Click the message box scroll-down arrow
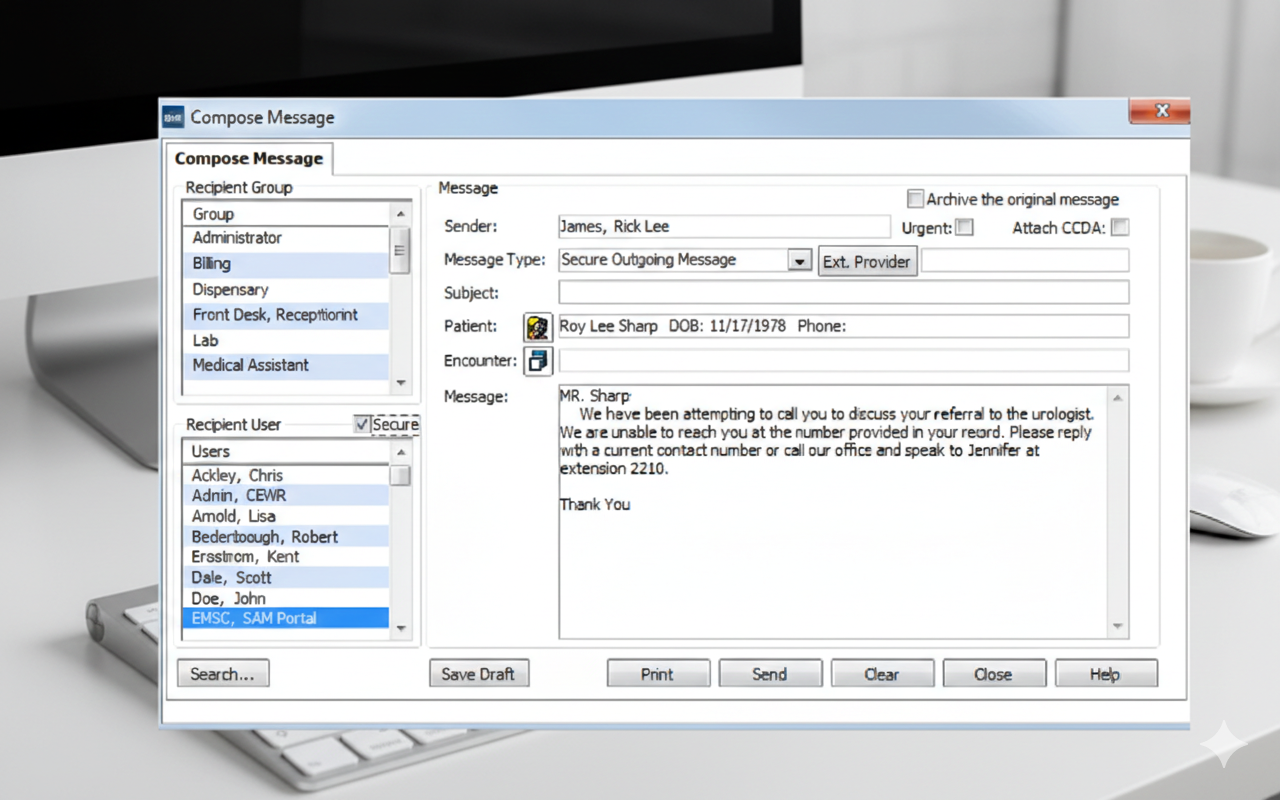The image size is (1280, 800). tap(1118, 627)
